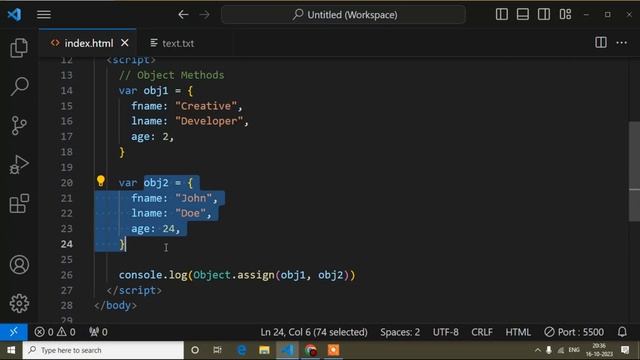
Task: Click the lightbulb code action on line 20
Action: 101,181
